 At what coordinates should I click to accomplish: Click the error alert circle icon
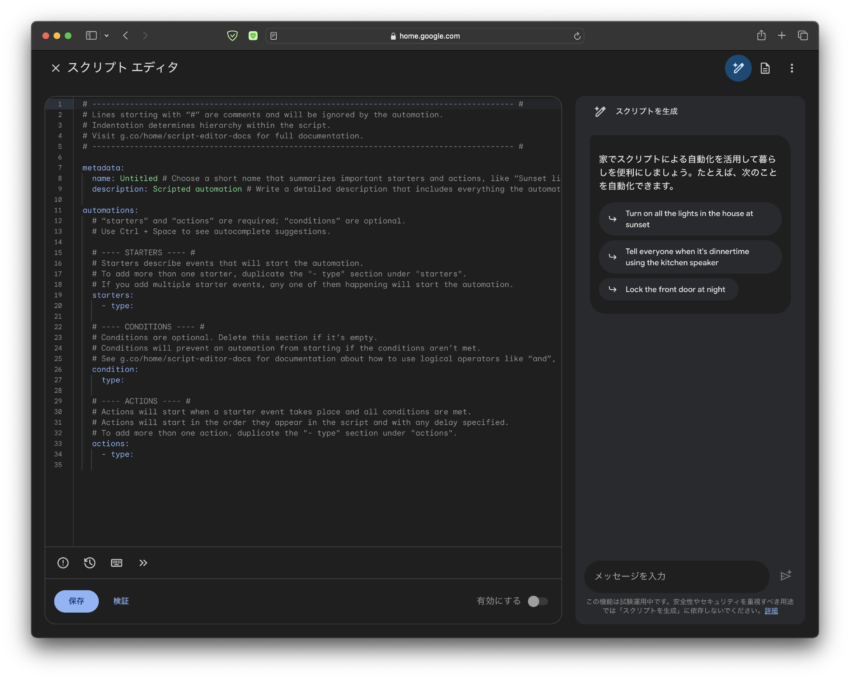63,563
